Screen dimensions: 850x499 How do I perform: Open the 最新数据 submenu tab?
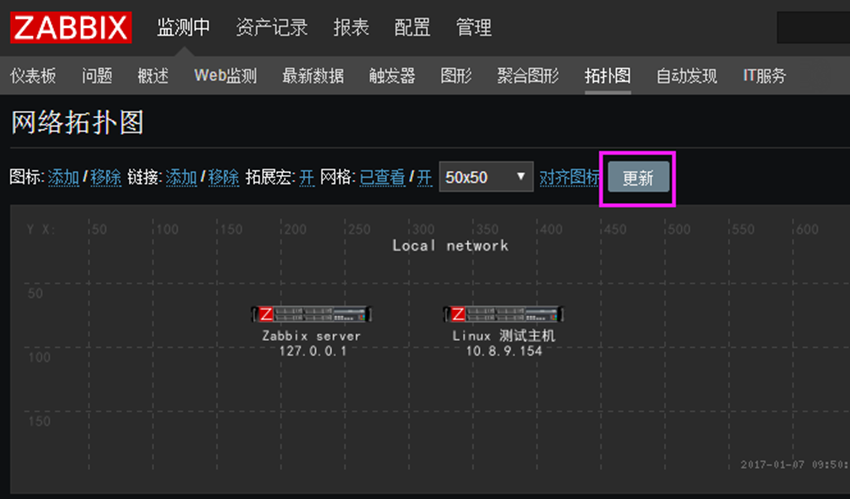pos(313,75)
